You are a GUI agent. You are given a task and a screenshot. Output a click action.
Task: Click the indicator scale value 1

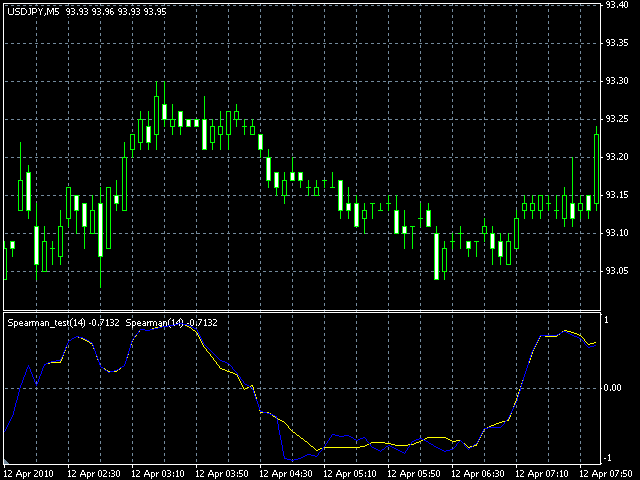606,320
